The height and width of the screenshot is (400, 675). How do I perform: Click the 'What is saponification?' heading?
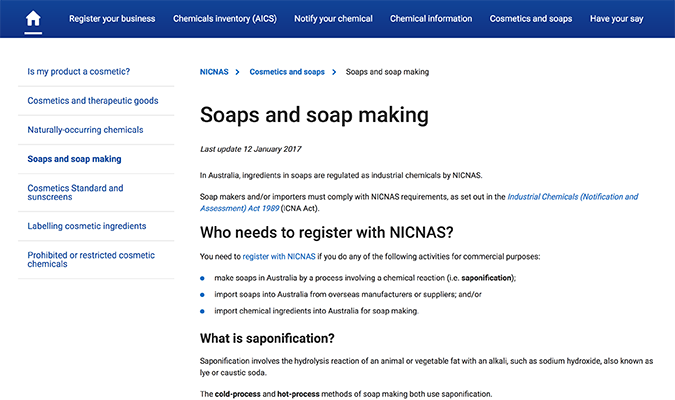pyautogui.click(x=267, y=337)
